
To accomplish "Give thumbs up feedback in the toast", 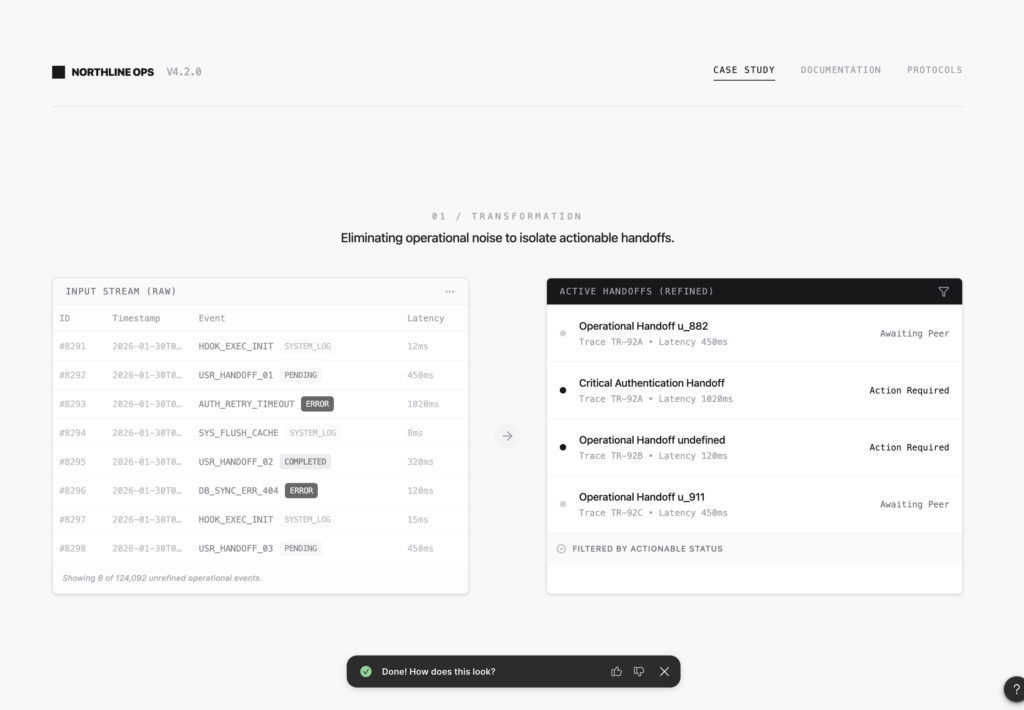I will pos(616,671).
